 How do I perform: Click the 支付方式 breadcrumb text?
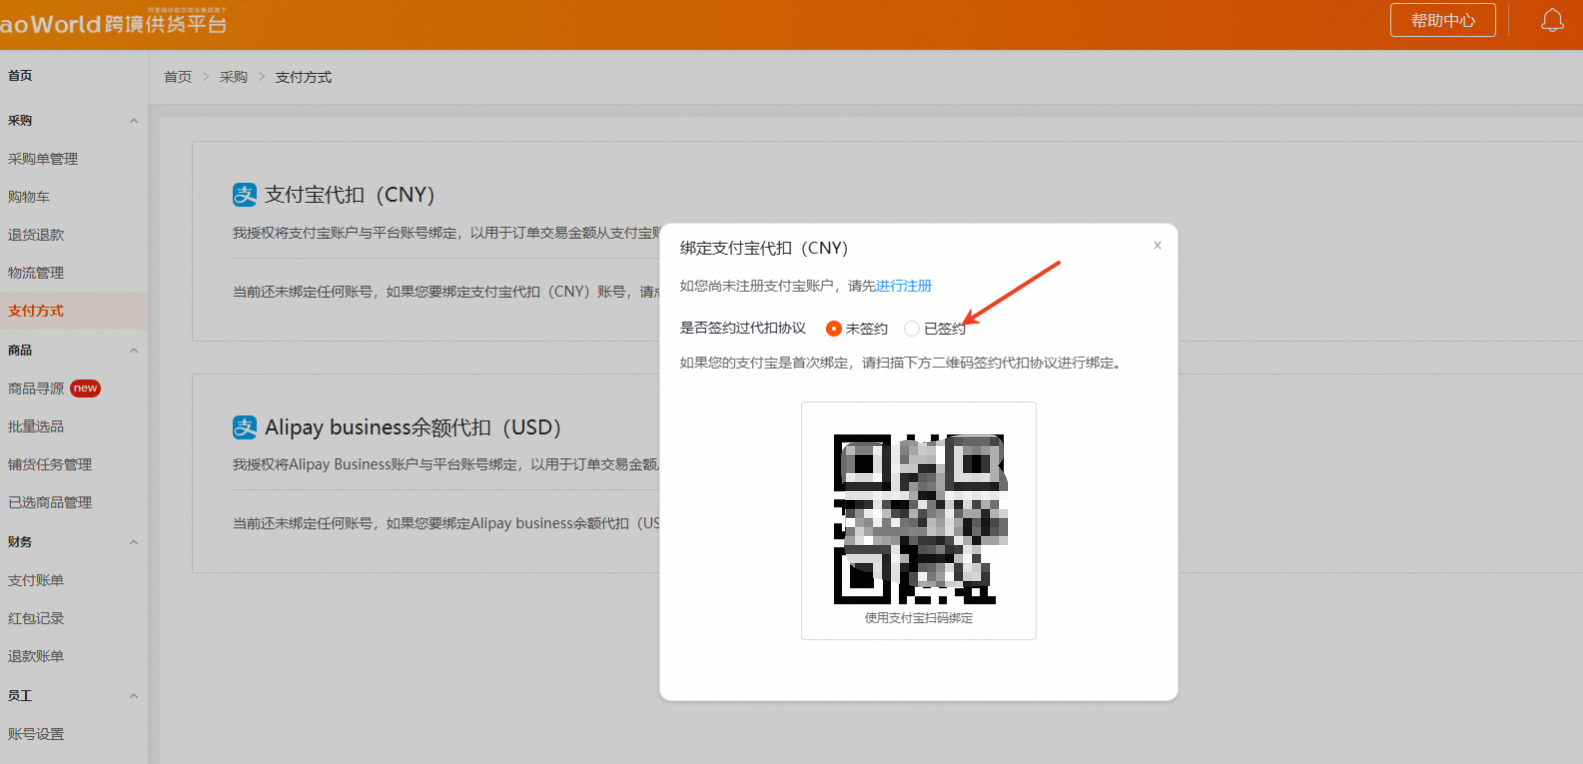pyautogui.click(x=304, y=77)
